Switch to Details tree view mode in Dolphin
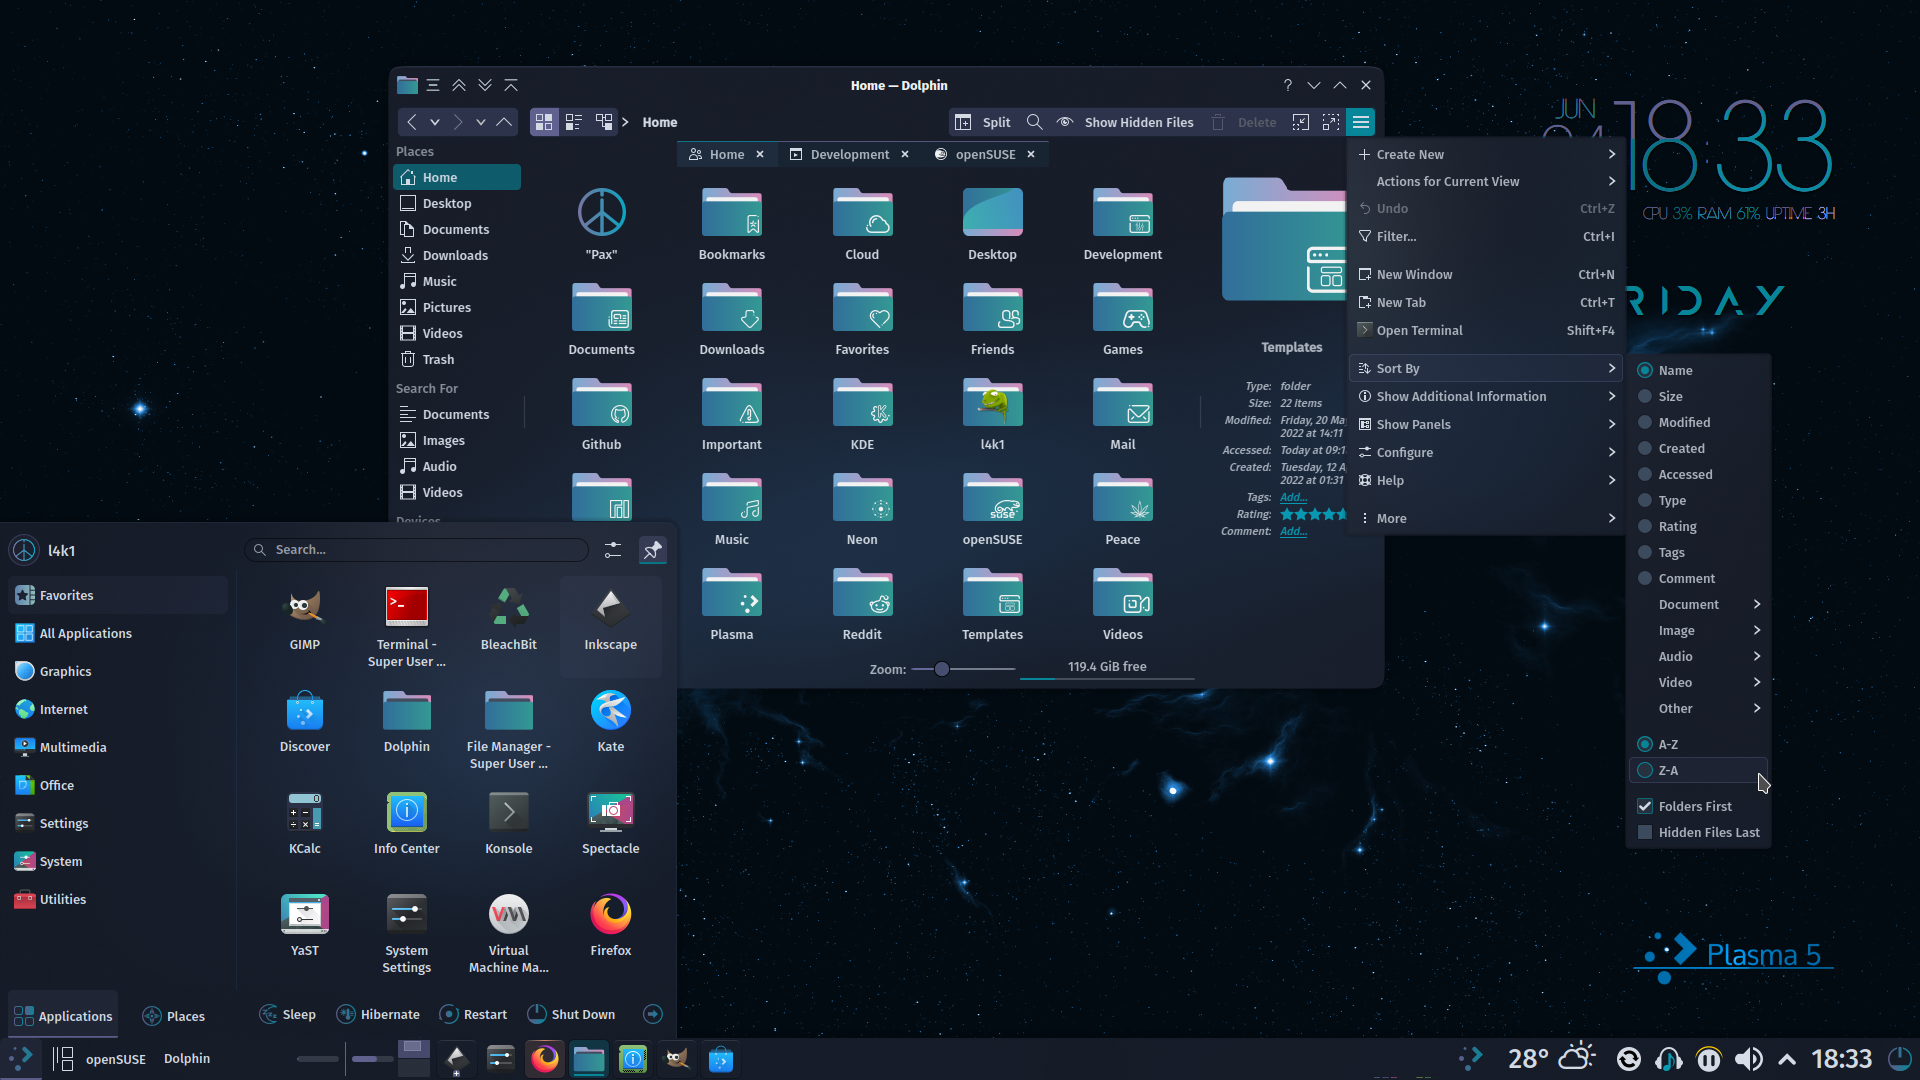This screenshot has width=1920, height=1080. (604, 122)
